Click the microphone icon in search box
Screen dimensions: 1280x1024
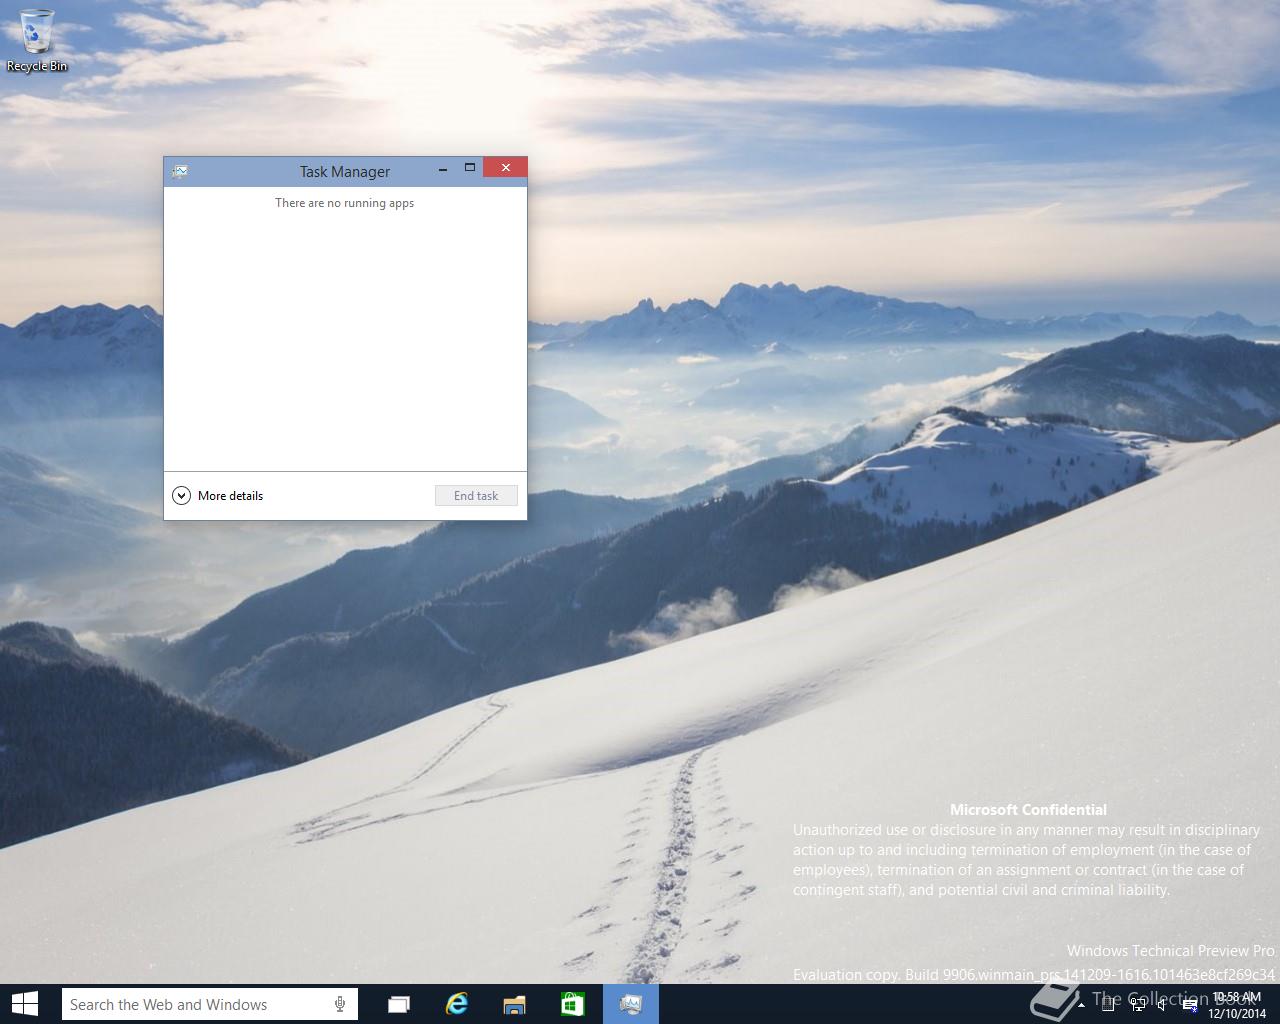coord(340,1004)
